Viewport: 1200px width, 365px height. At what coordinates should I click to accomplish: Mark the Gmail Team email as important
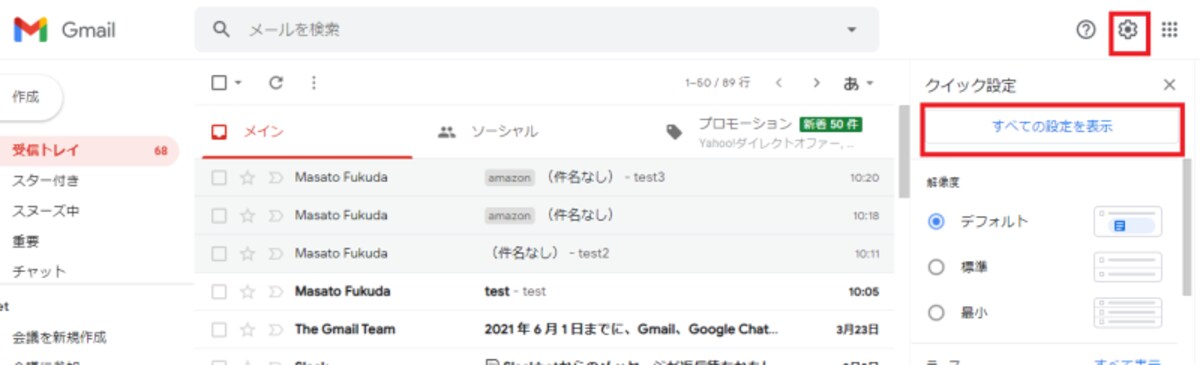(276, 329)
